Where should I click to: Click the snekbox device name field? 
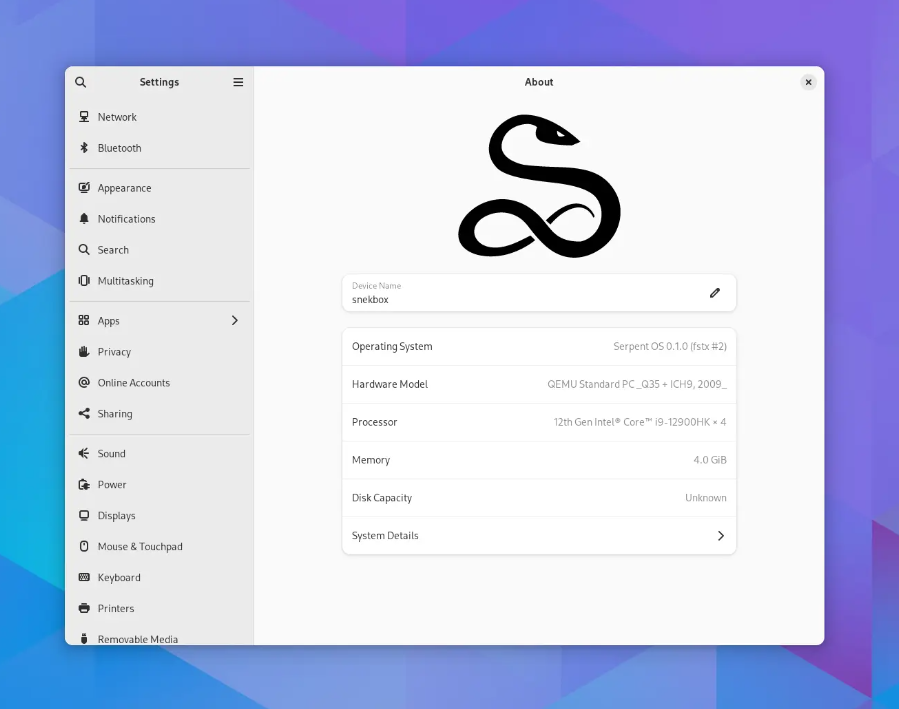(539, 293)
